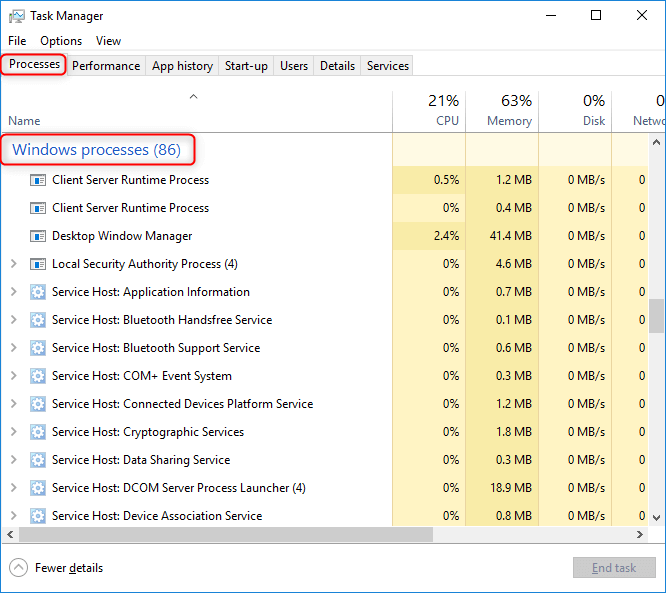The image size is (666, 593).
Task: Switch to the Performance tab
Action: (x=106, y=66)
